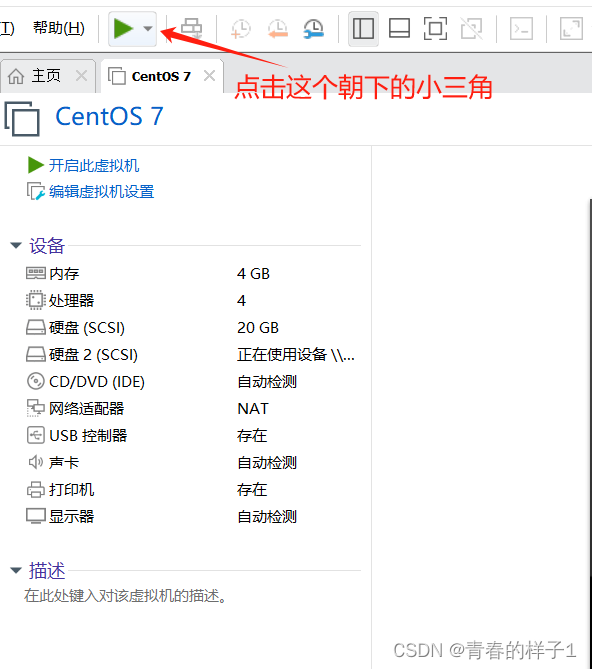
Task: Click the USB 控制器 icon
Action: click(36, 436)
